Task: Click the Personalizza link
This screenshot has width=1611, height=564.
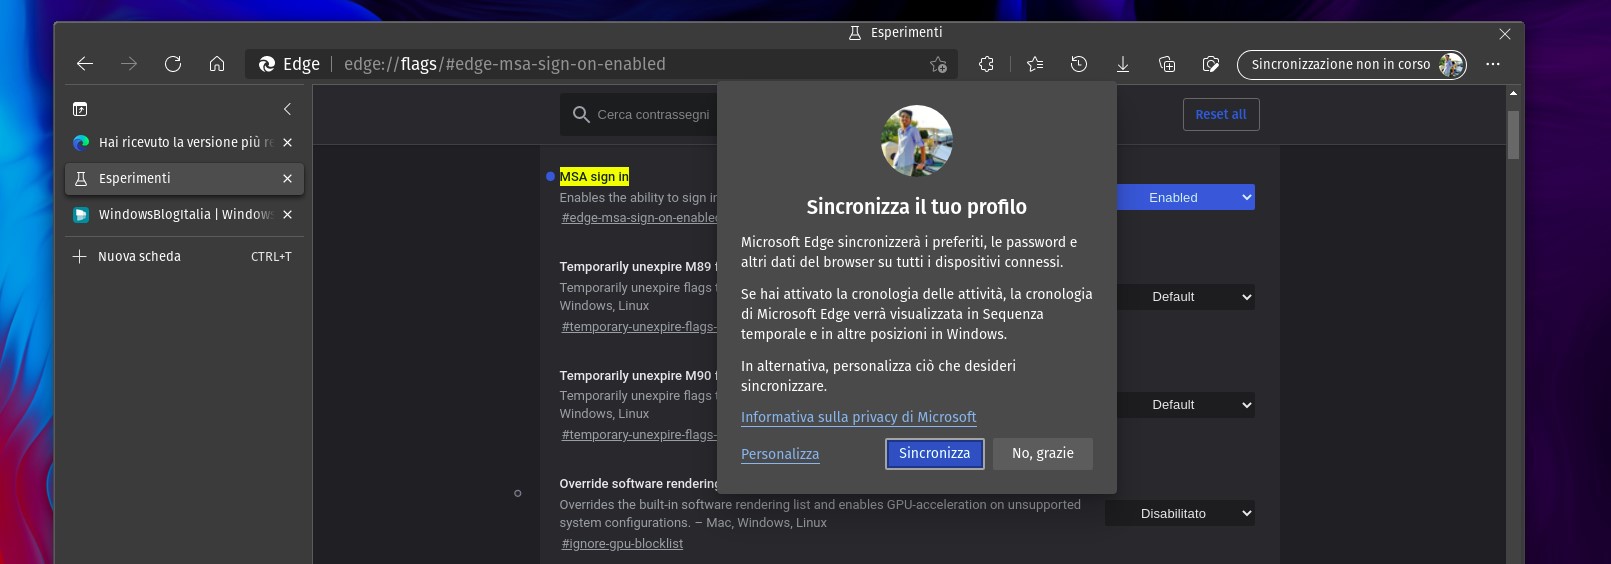Action: [x=780, y=454]
